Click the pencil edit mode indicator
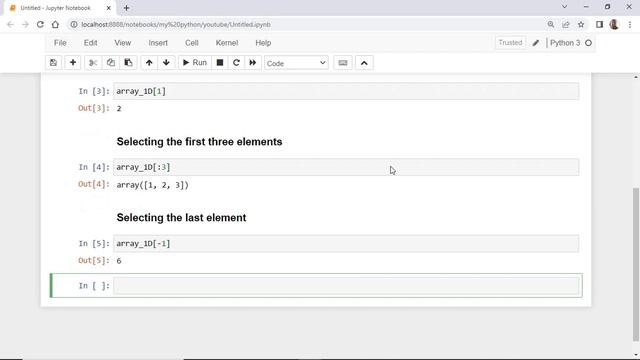 pos(536,43)
